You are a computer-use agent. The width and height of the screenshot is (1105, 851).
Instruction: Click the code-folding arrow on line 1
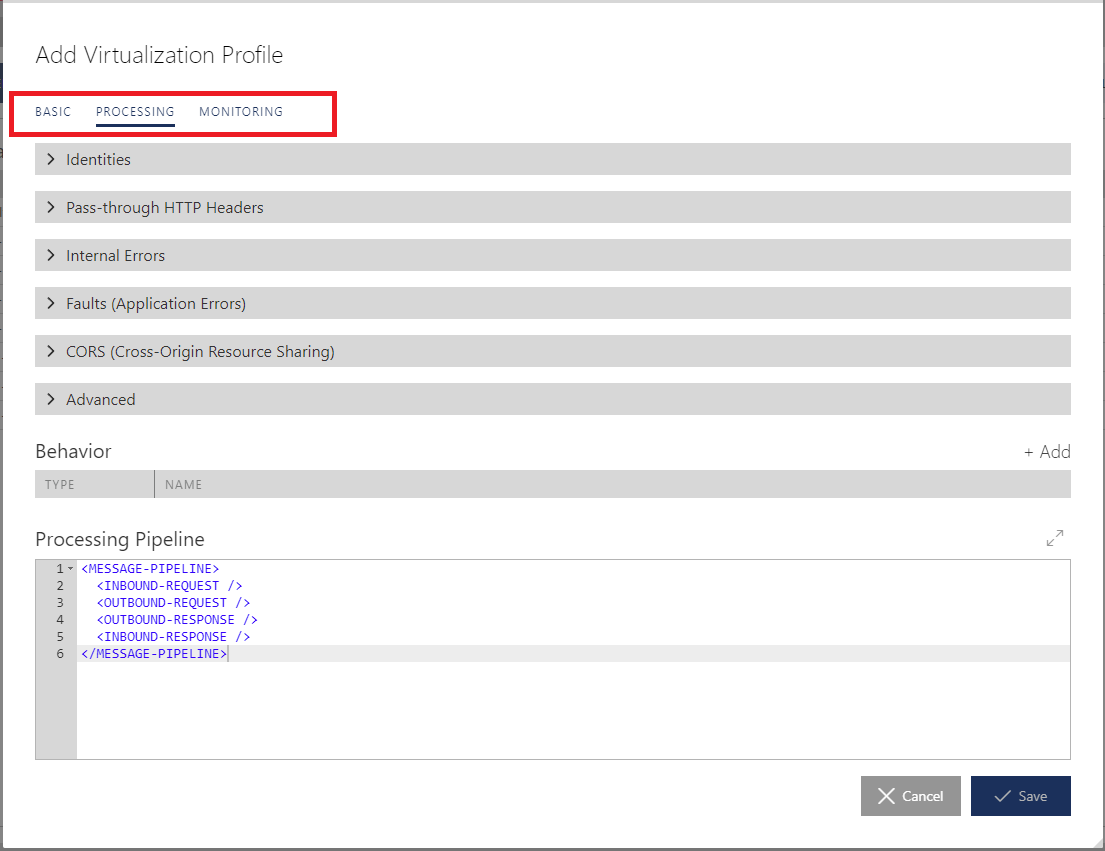69,568
